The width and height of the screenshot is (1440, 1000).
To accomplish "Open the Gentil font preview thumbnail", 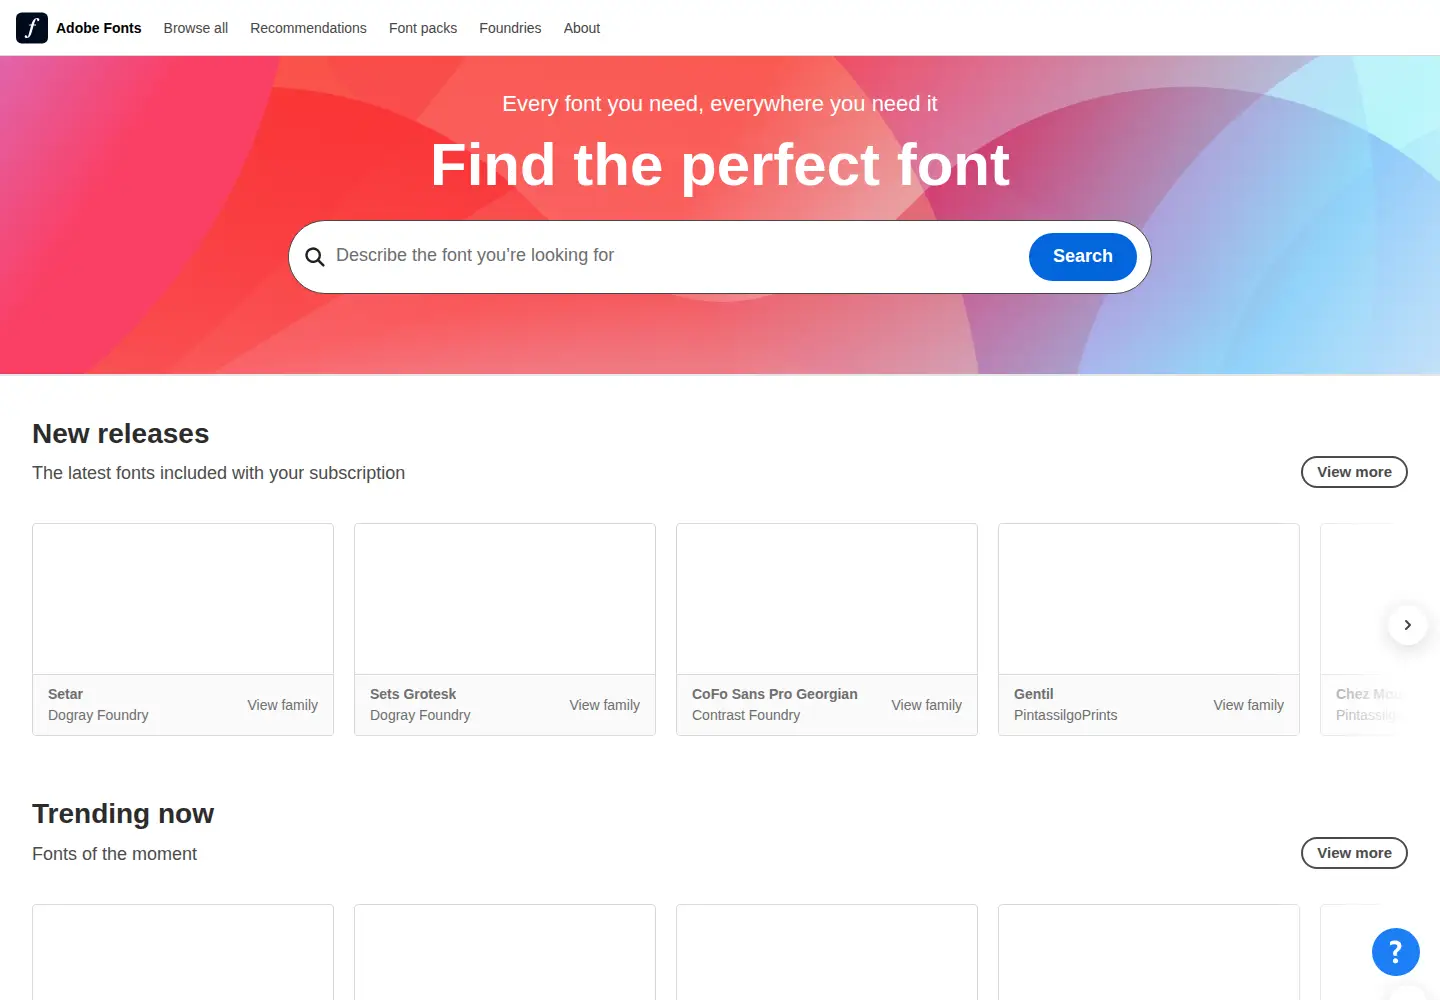I will (x=1149, y=599).
